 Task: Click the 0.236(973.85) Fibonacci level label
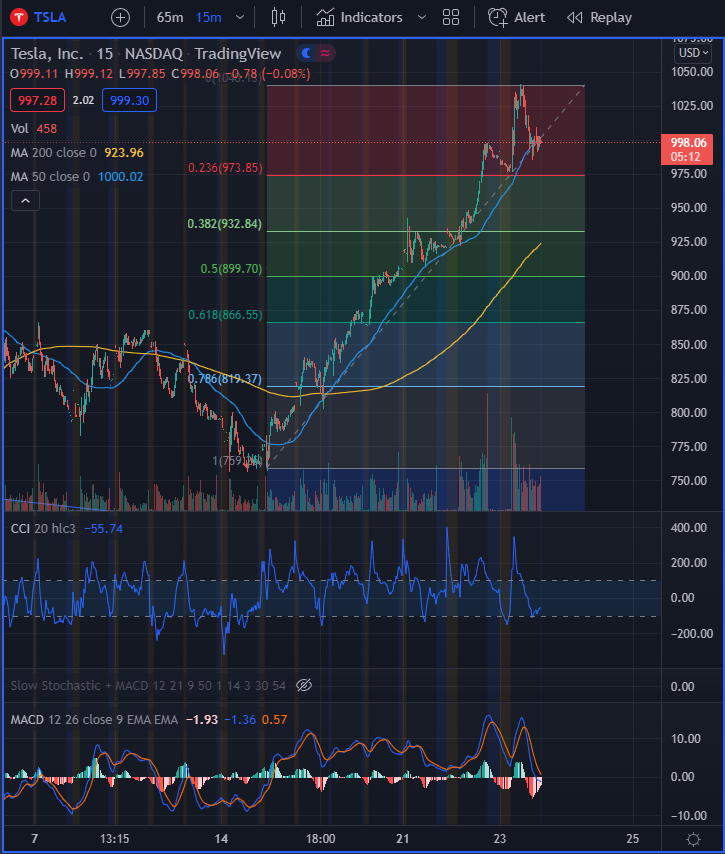(225, 168)
